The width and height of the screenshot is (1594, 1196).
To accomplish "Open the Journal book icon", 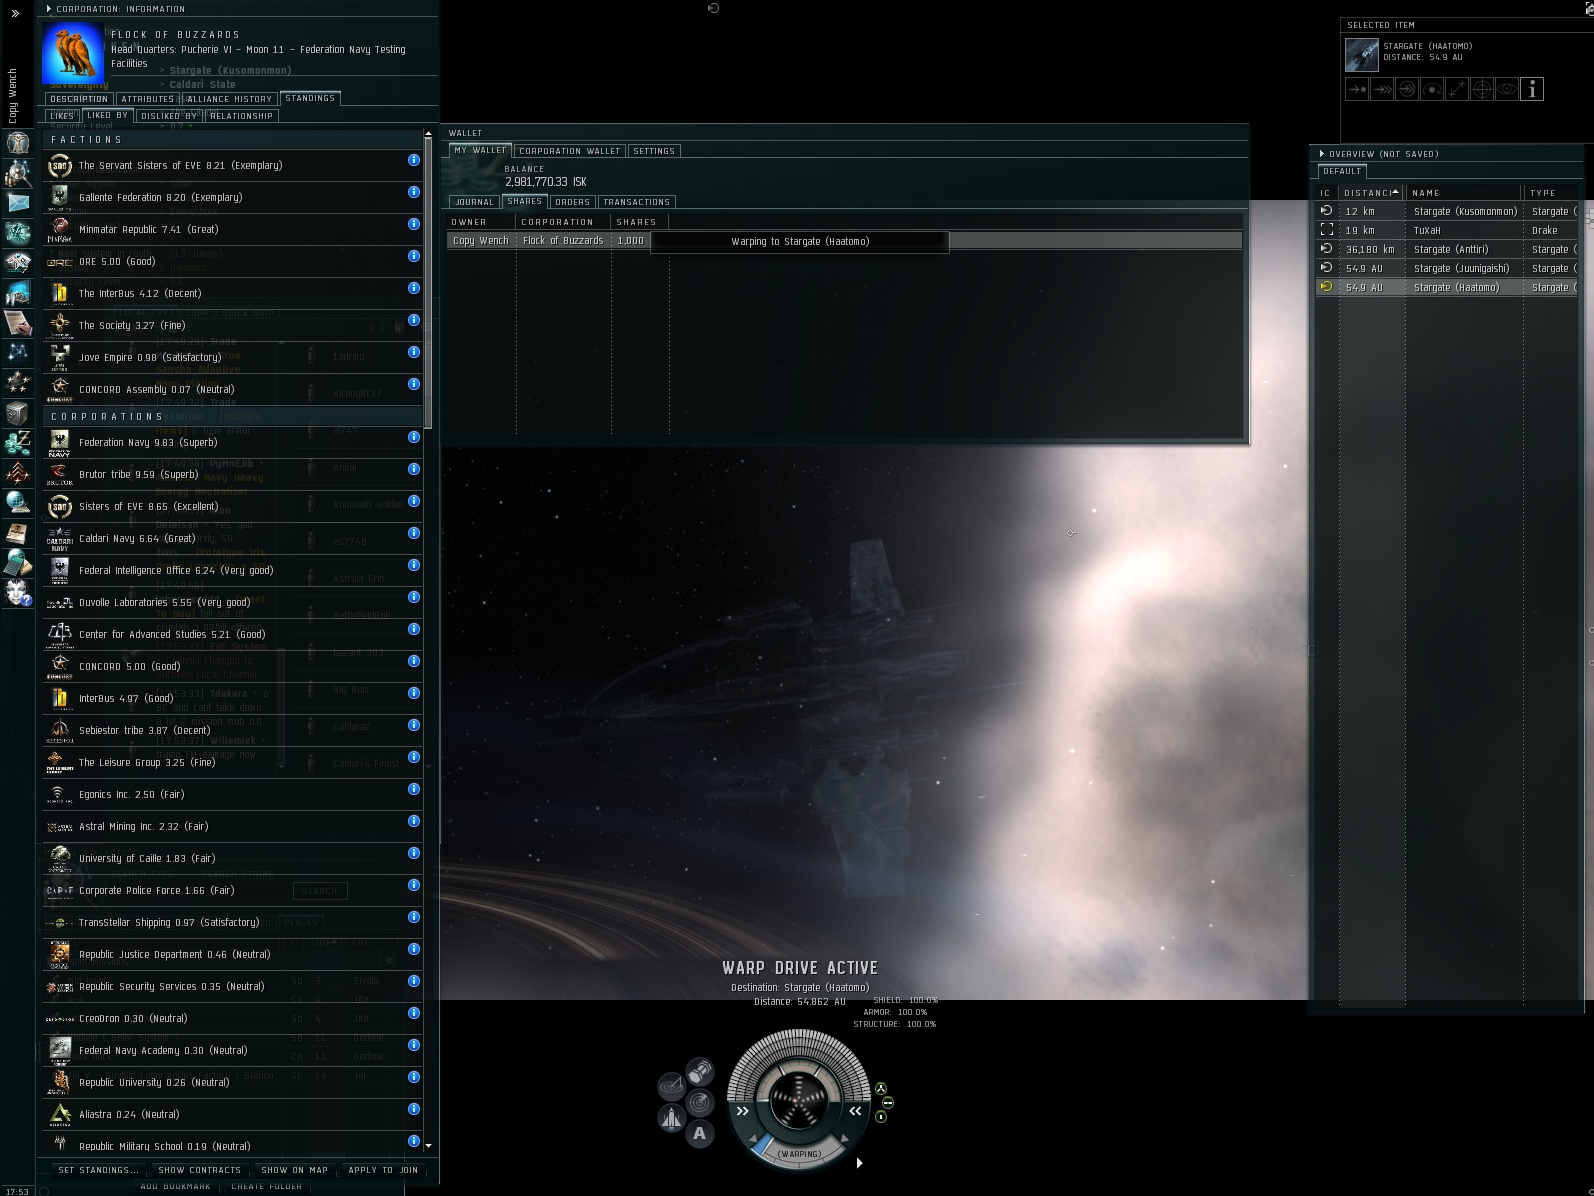I will [x=17, y=532].
